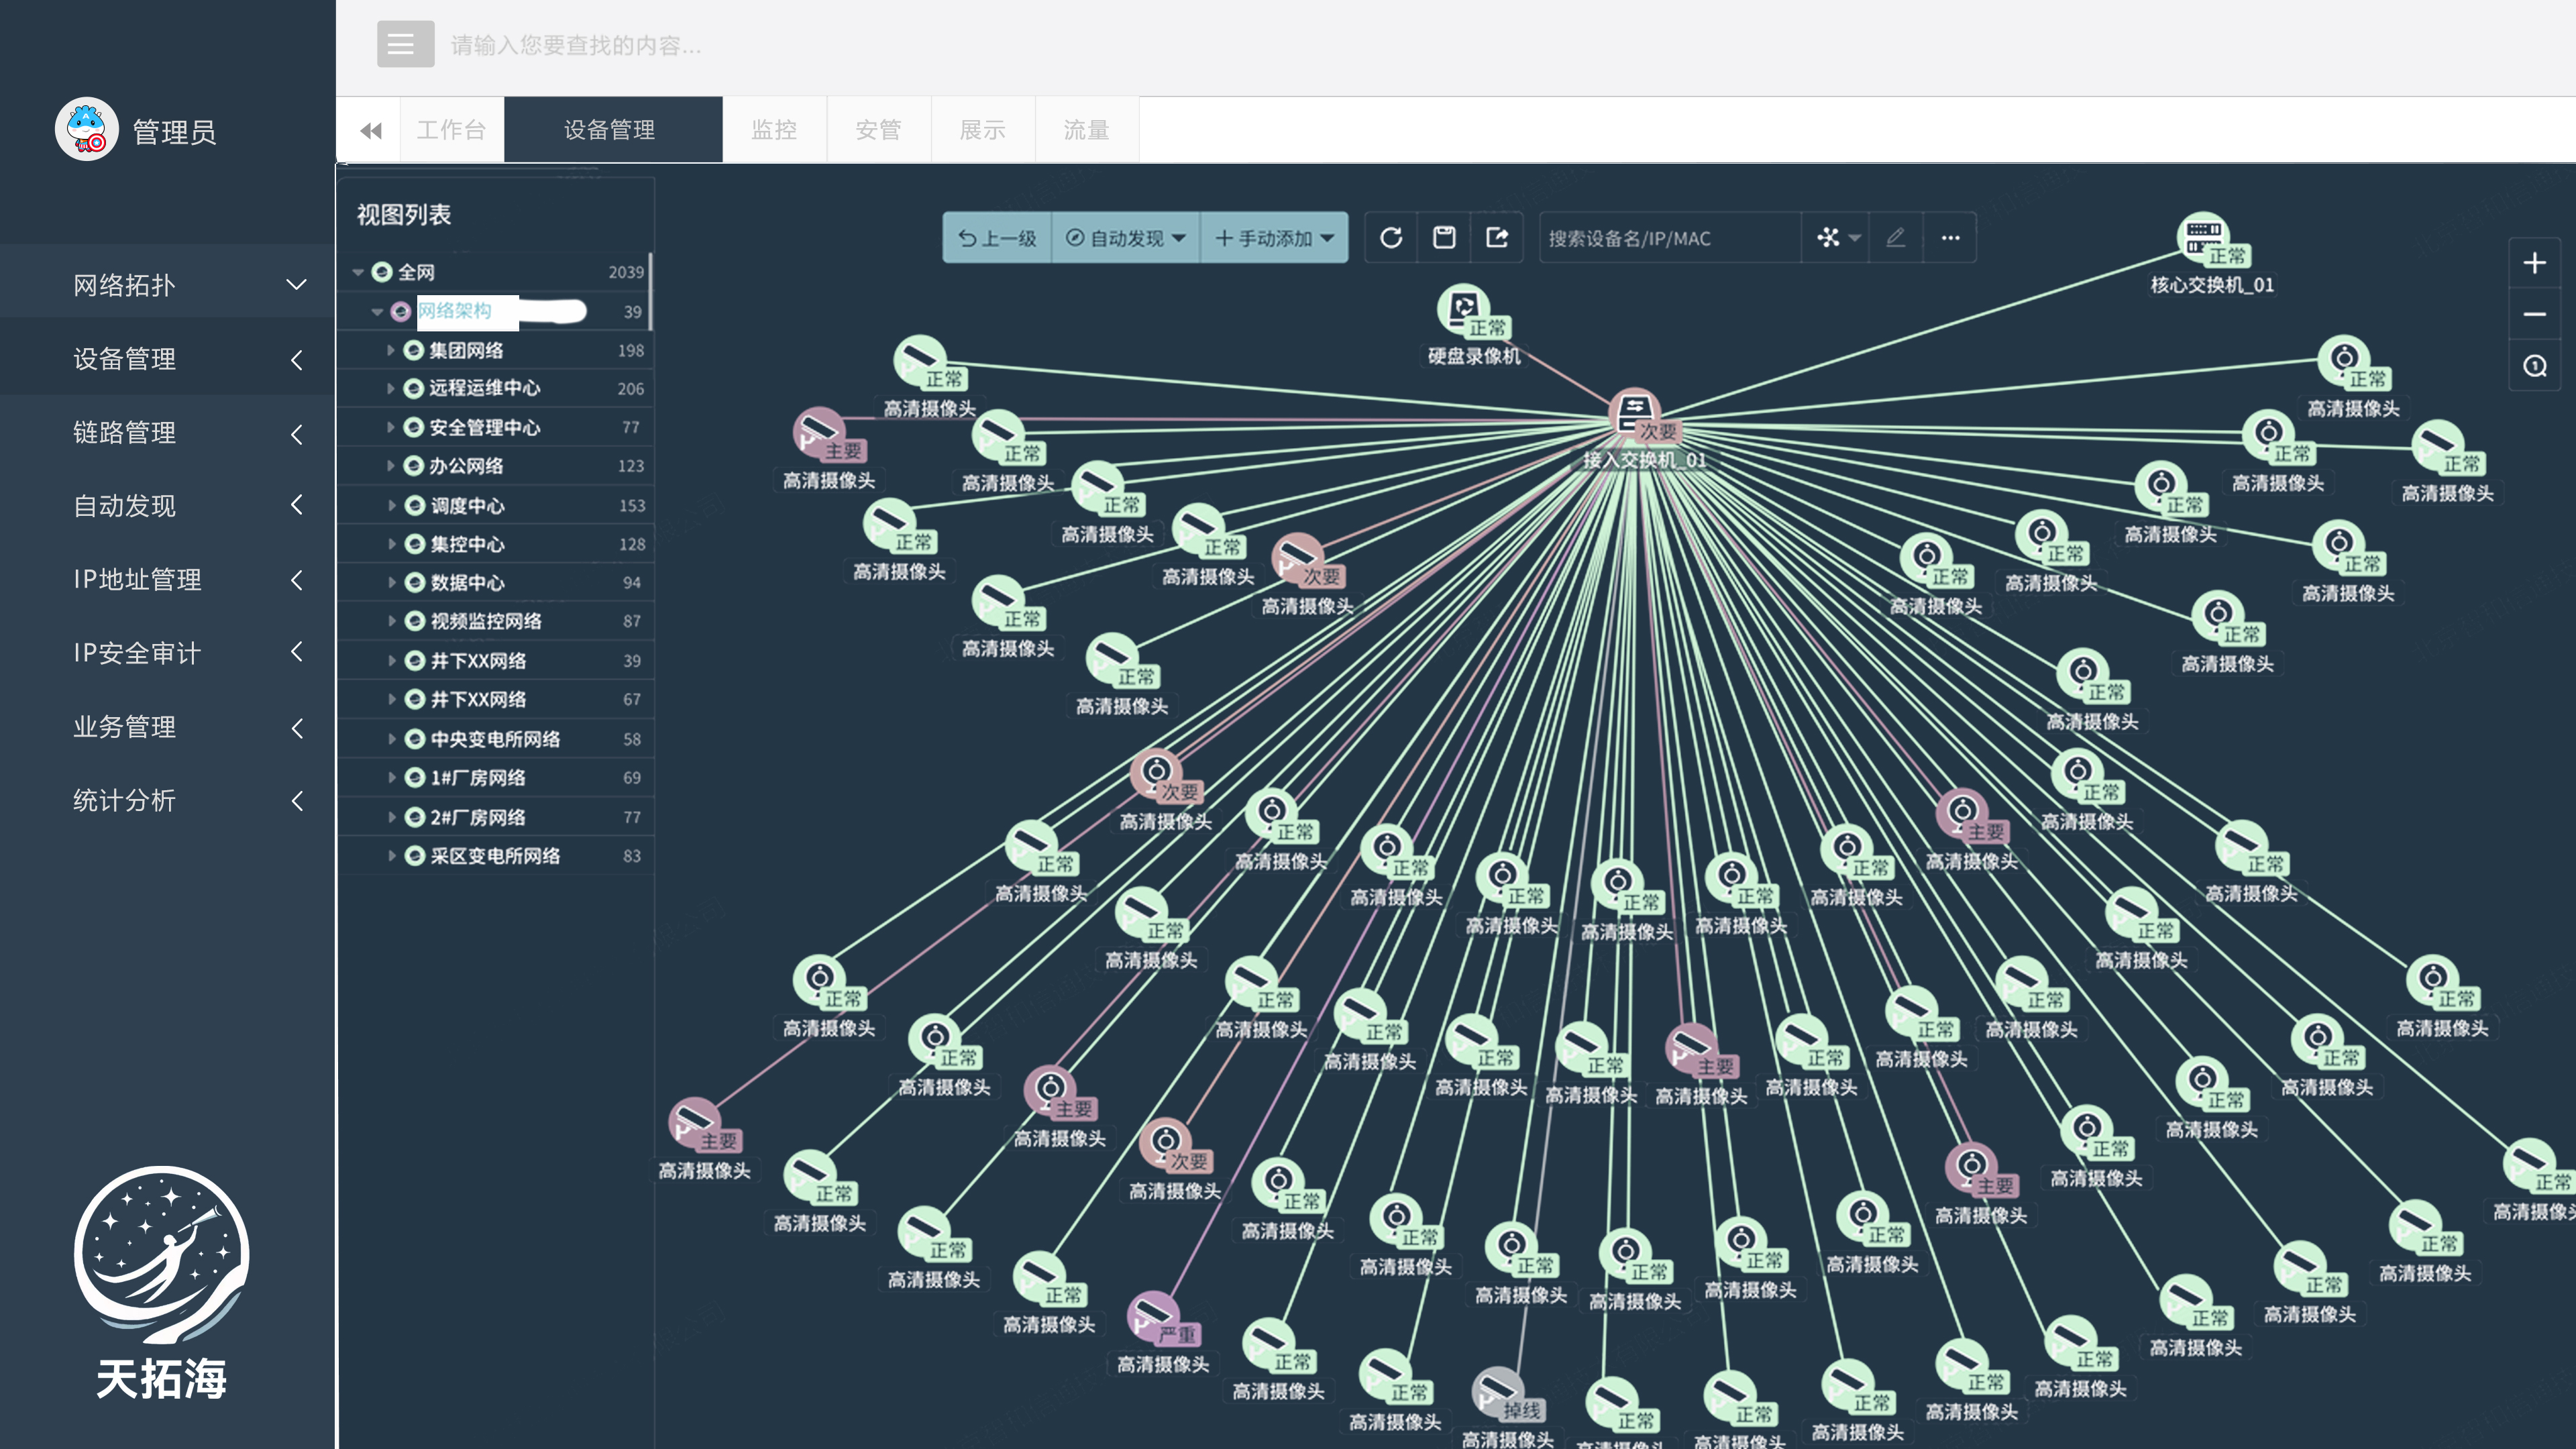Zoom in with the plus button
The height and width of the screenshot is (1449, 2576).
pos(2534,263)
